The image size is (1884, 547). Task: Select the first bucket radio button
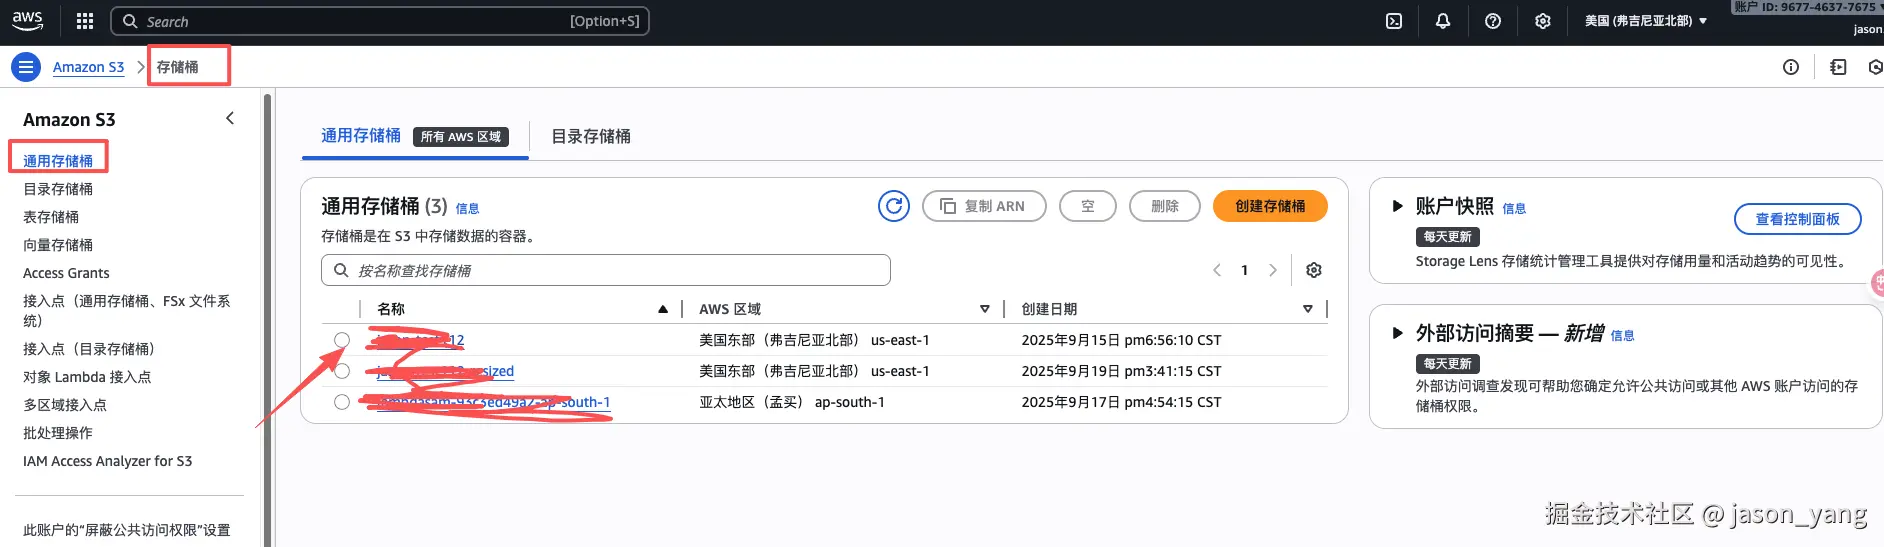point(342,340)
